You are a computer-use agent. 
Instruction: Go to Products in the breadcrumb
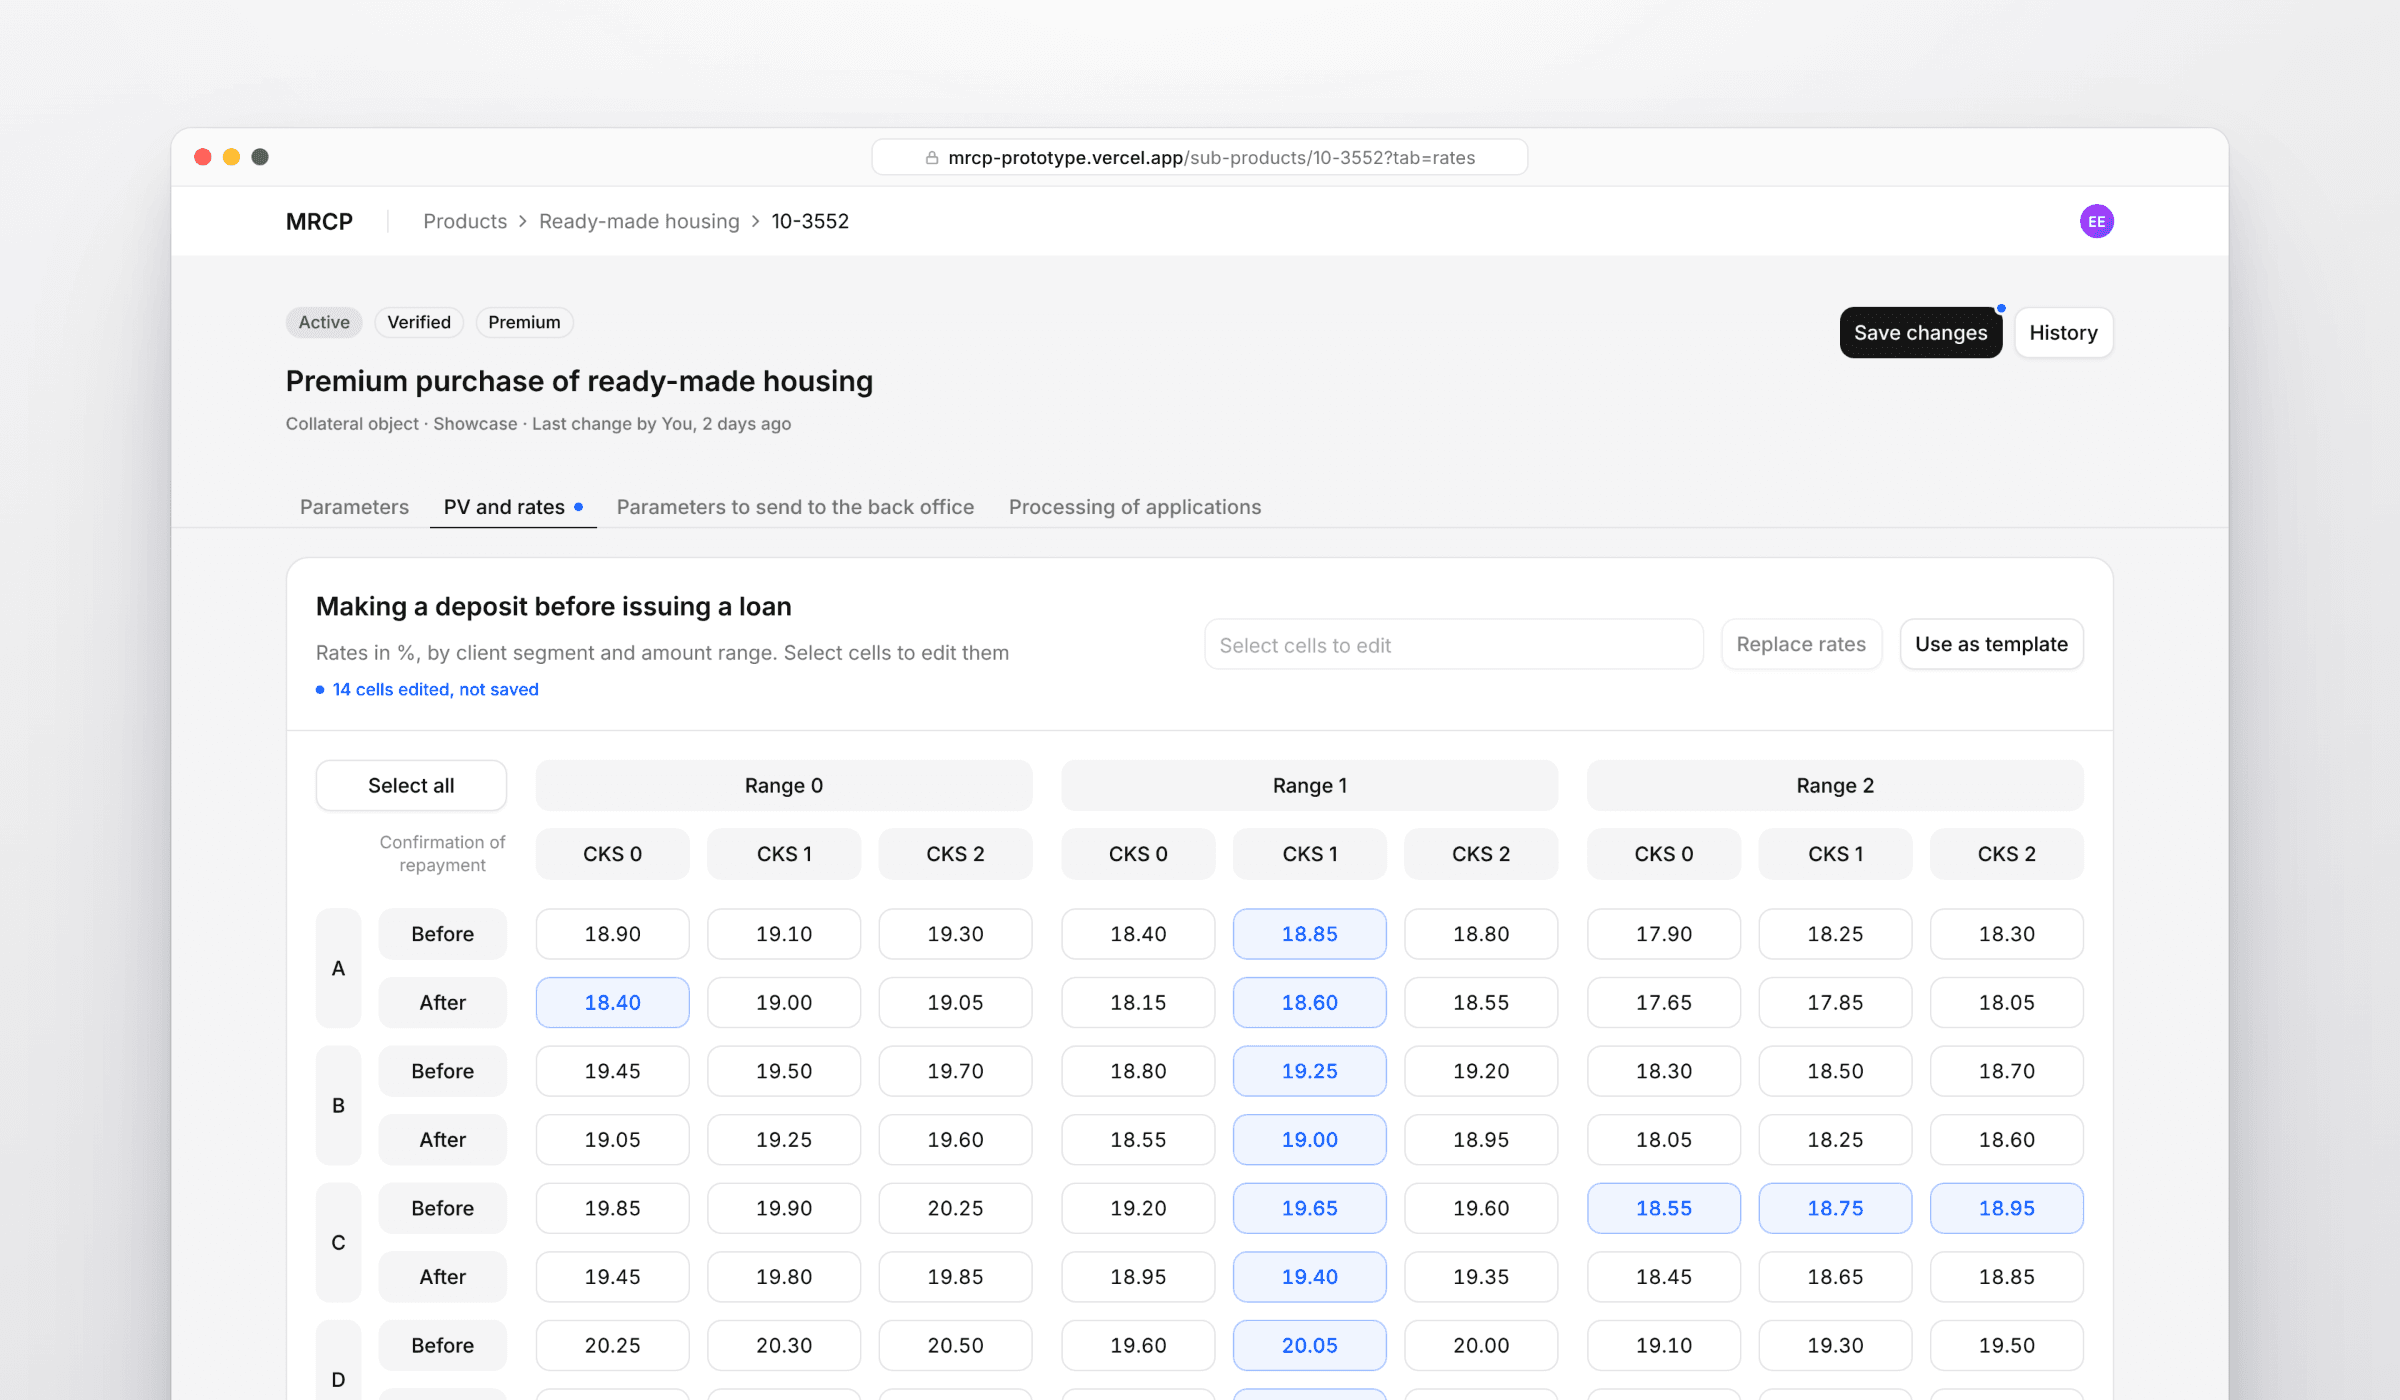(465, 221)
